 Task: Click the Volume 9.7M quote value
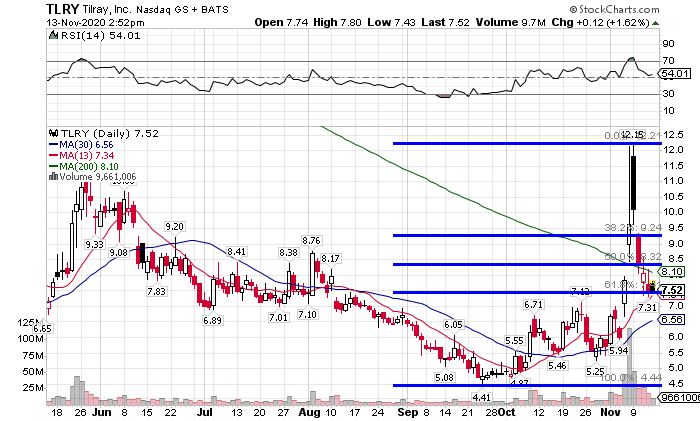(511, 22)
